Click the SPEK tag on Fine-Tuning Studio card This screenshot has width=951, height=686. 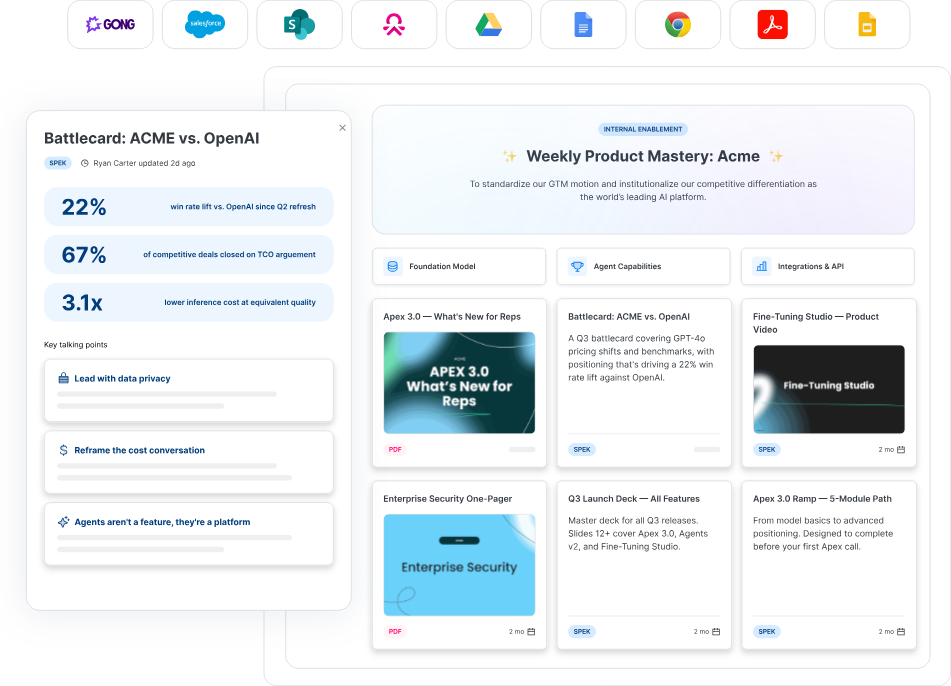(767, 449)
